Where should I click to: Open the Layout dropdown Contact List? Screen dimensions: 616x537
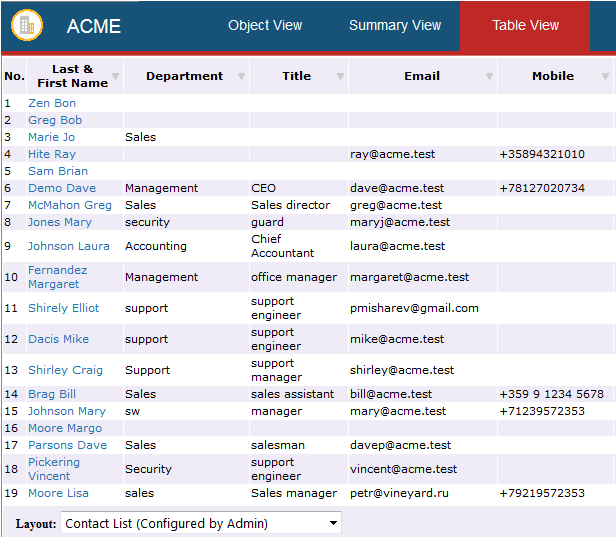(x=201, y=523)
